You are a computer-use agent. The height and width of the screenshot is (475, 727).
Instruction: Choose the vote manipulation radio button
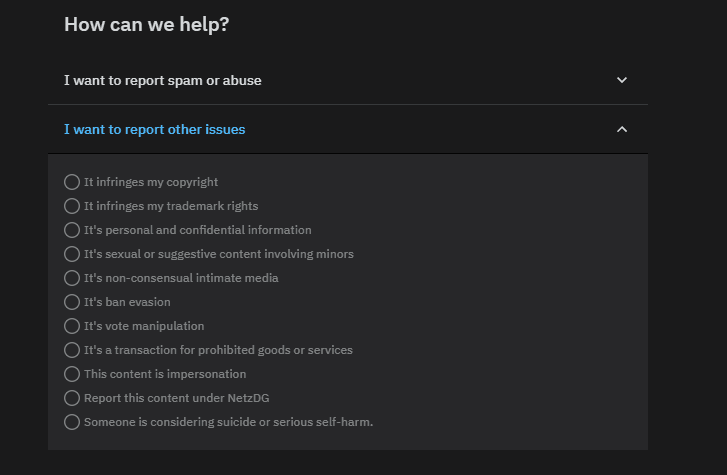[72, 326]
